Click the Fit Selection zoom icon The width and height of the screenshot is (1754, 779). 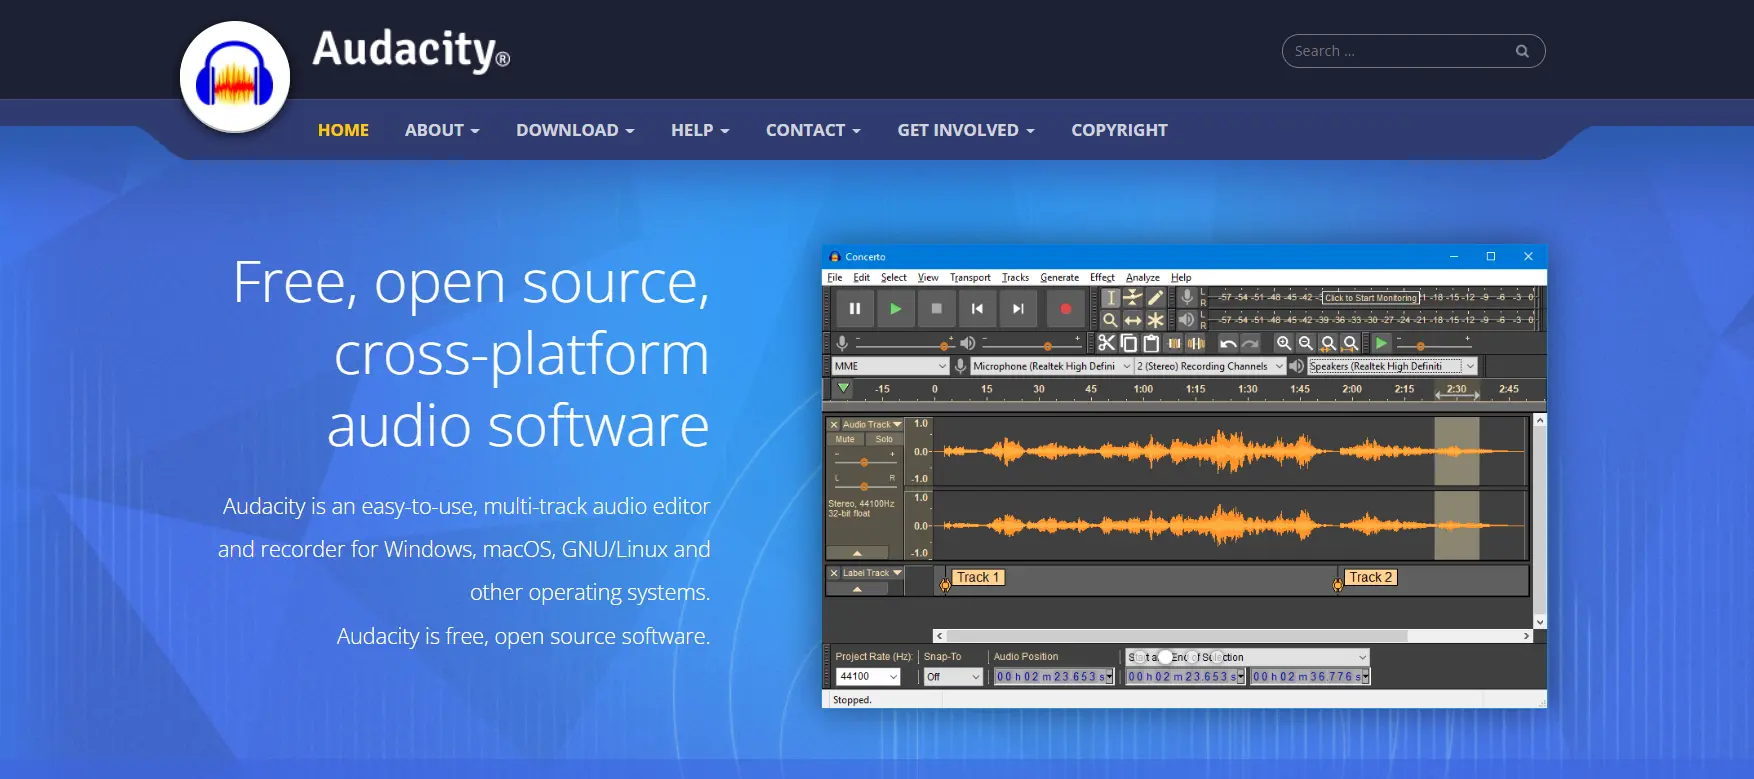(x=1328, y=343)
